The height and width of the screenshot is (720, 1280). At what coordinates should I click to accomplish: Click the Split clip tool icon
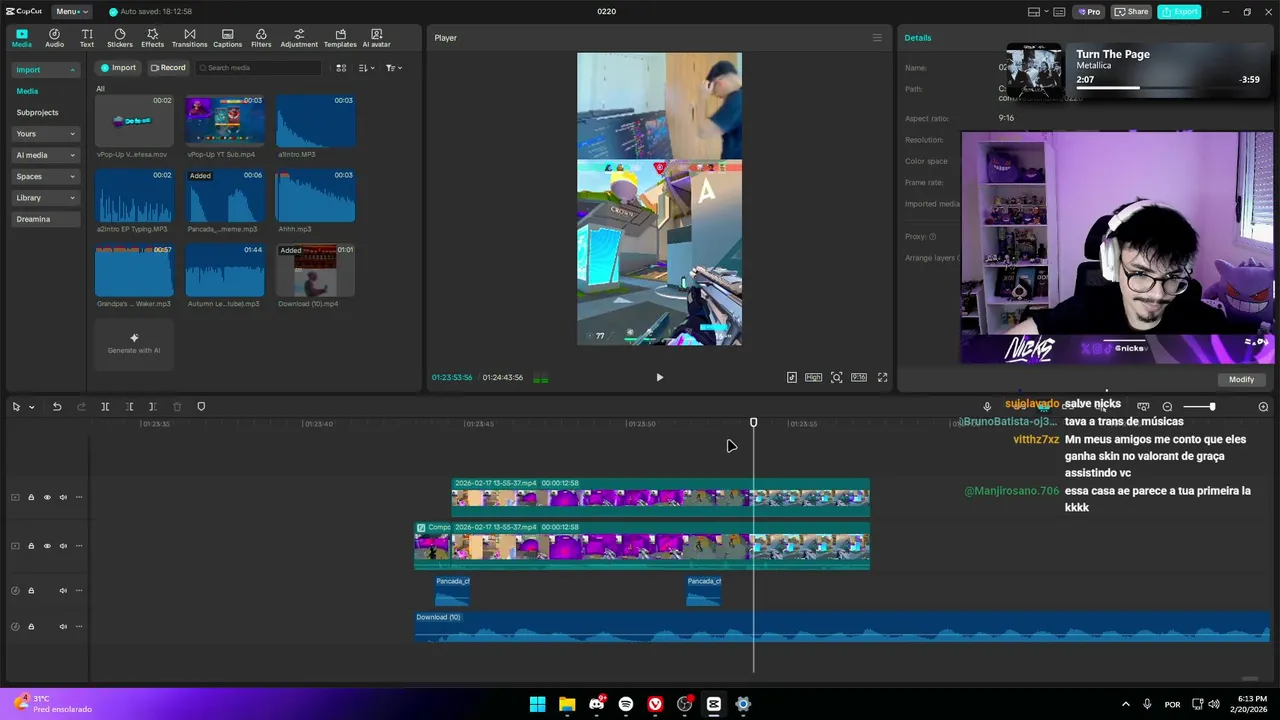click(x=105, y=407)
